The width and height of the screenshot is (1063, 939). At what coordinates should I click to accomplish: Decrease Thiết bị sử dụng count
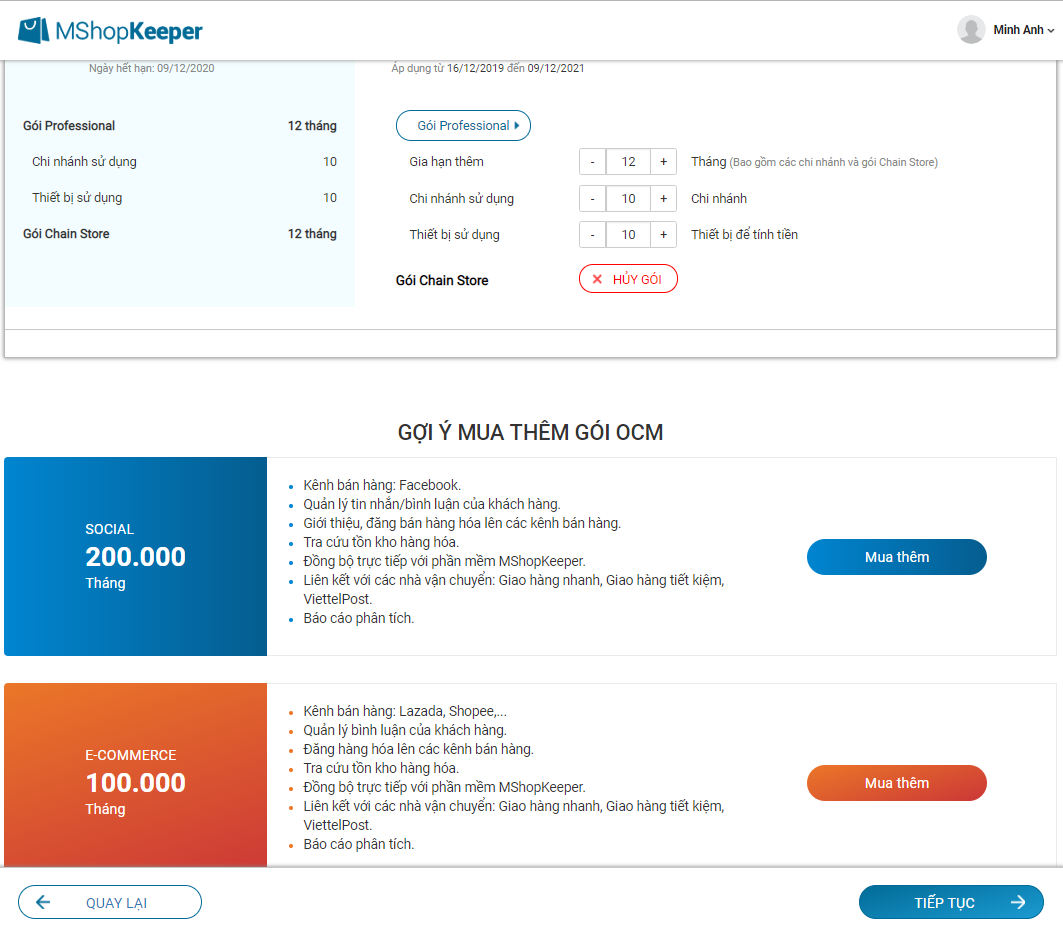click(x=593, y=235)
